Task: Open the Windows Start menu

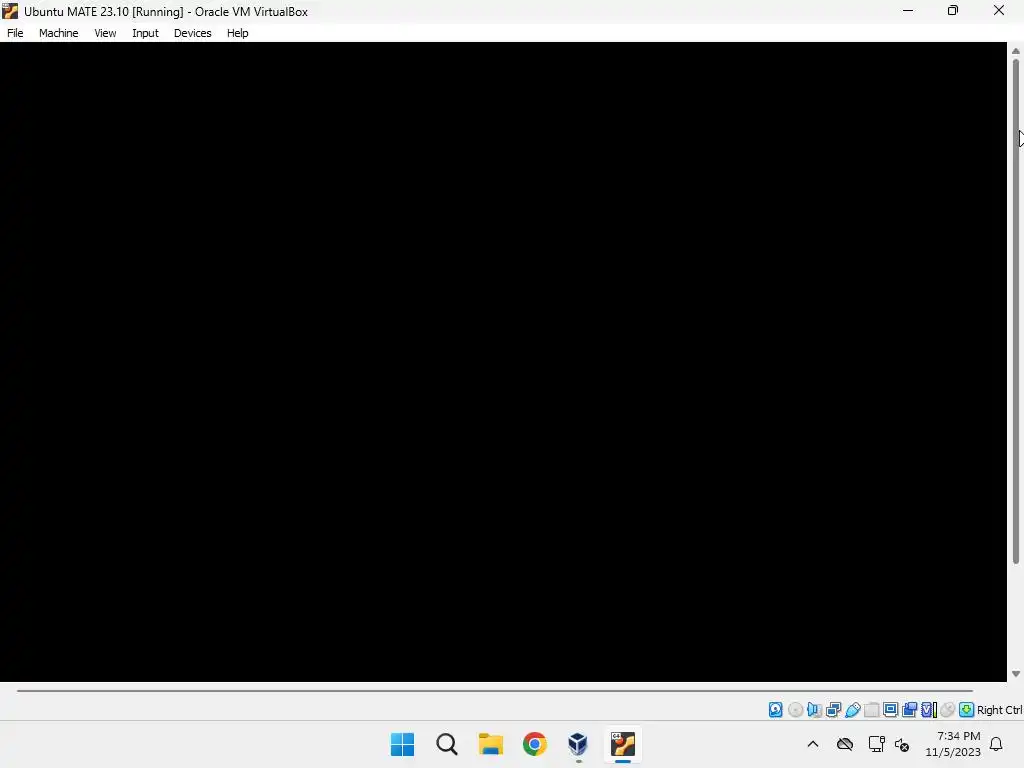Action: pos(402,744)
